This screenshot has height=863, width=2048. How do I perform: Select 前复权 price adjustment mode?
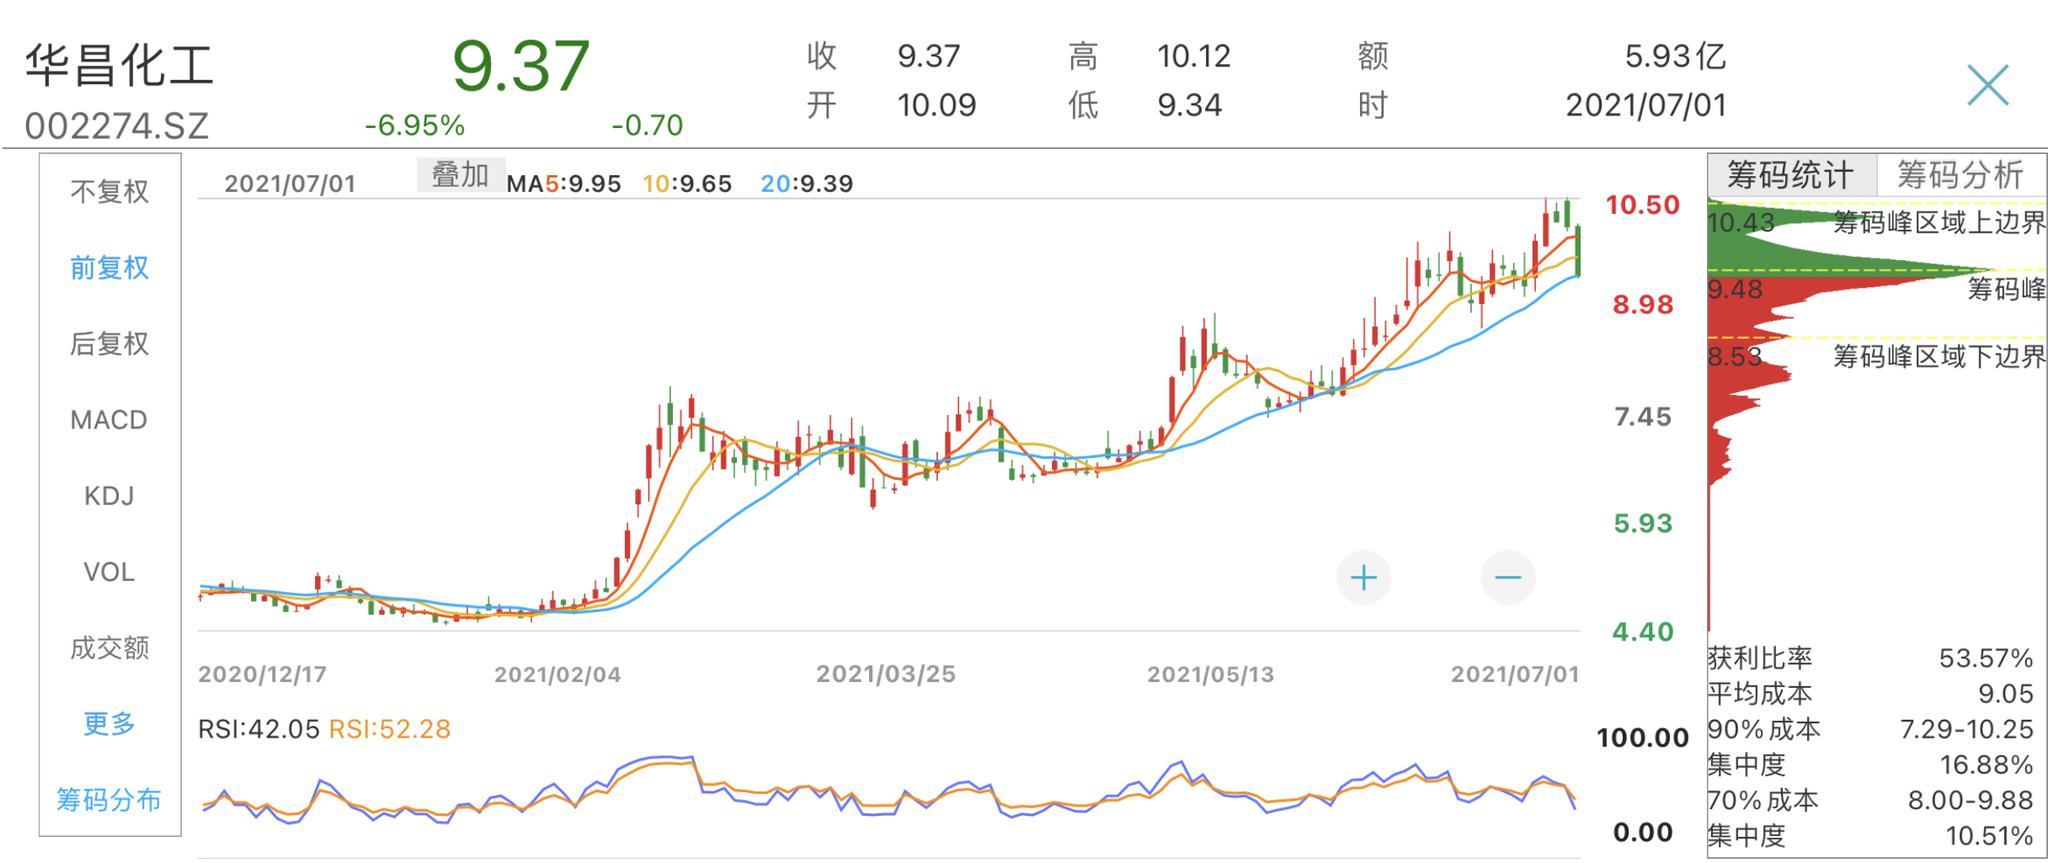pyautogui.click(x=110, y=267)
